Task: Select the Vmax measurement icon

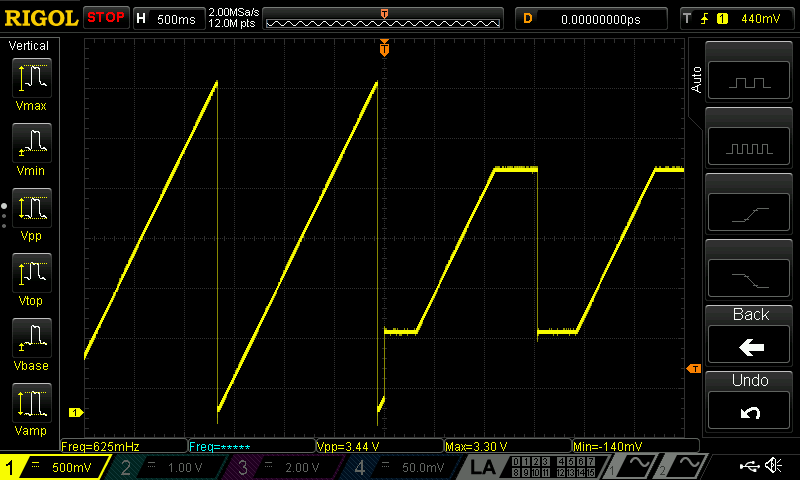Action: coord(30,84)
